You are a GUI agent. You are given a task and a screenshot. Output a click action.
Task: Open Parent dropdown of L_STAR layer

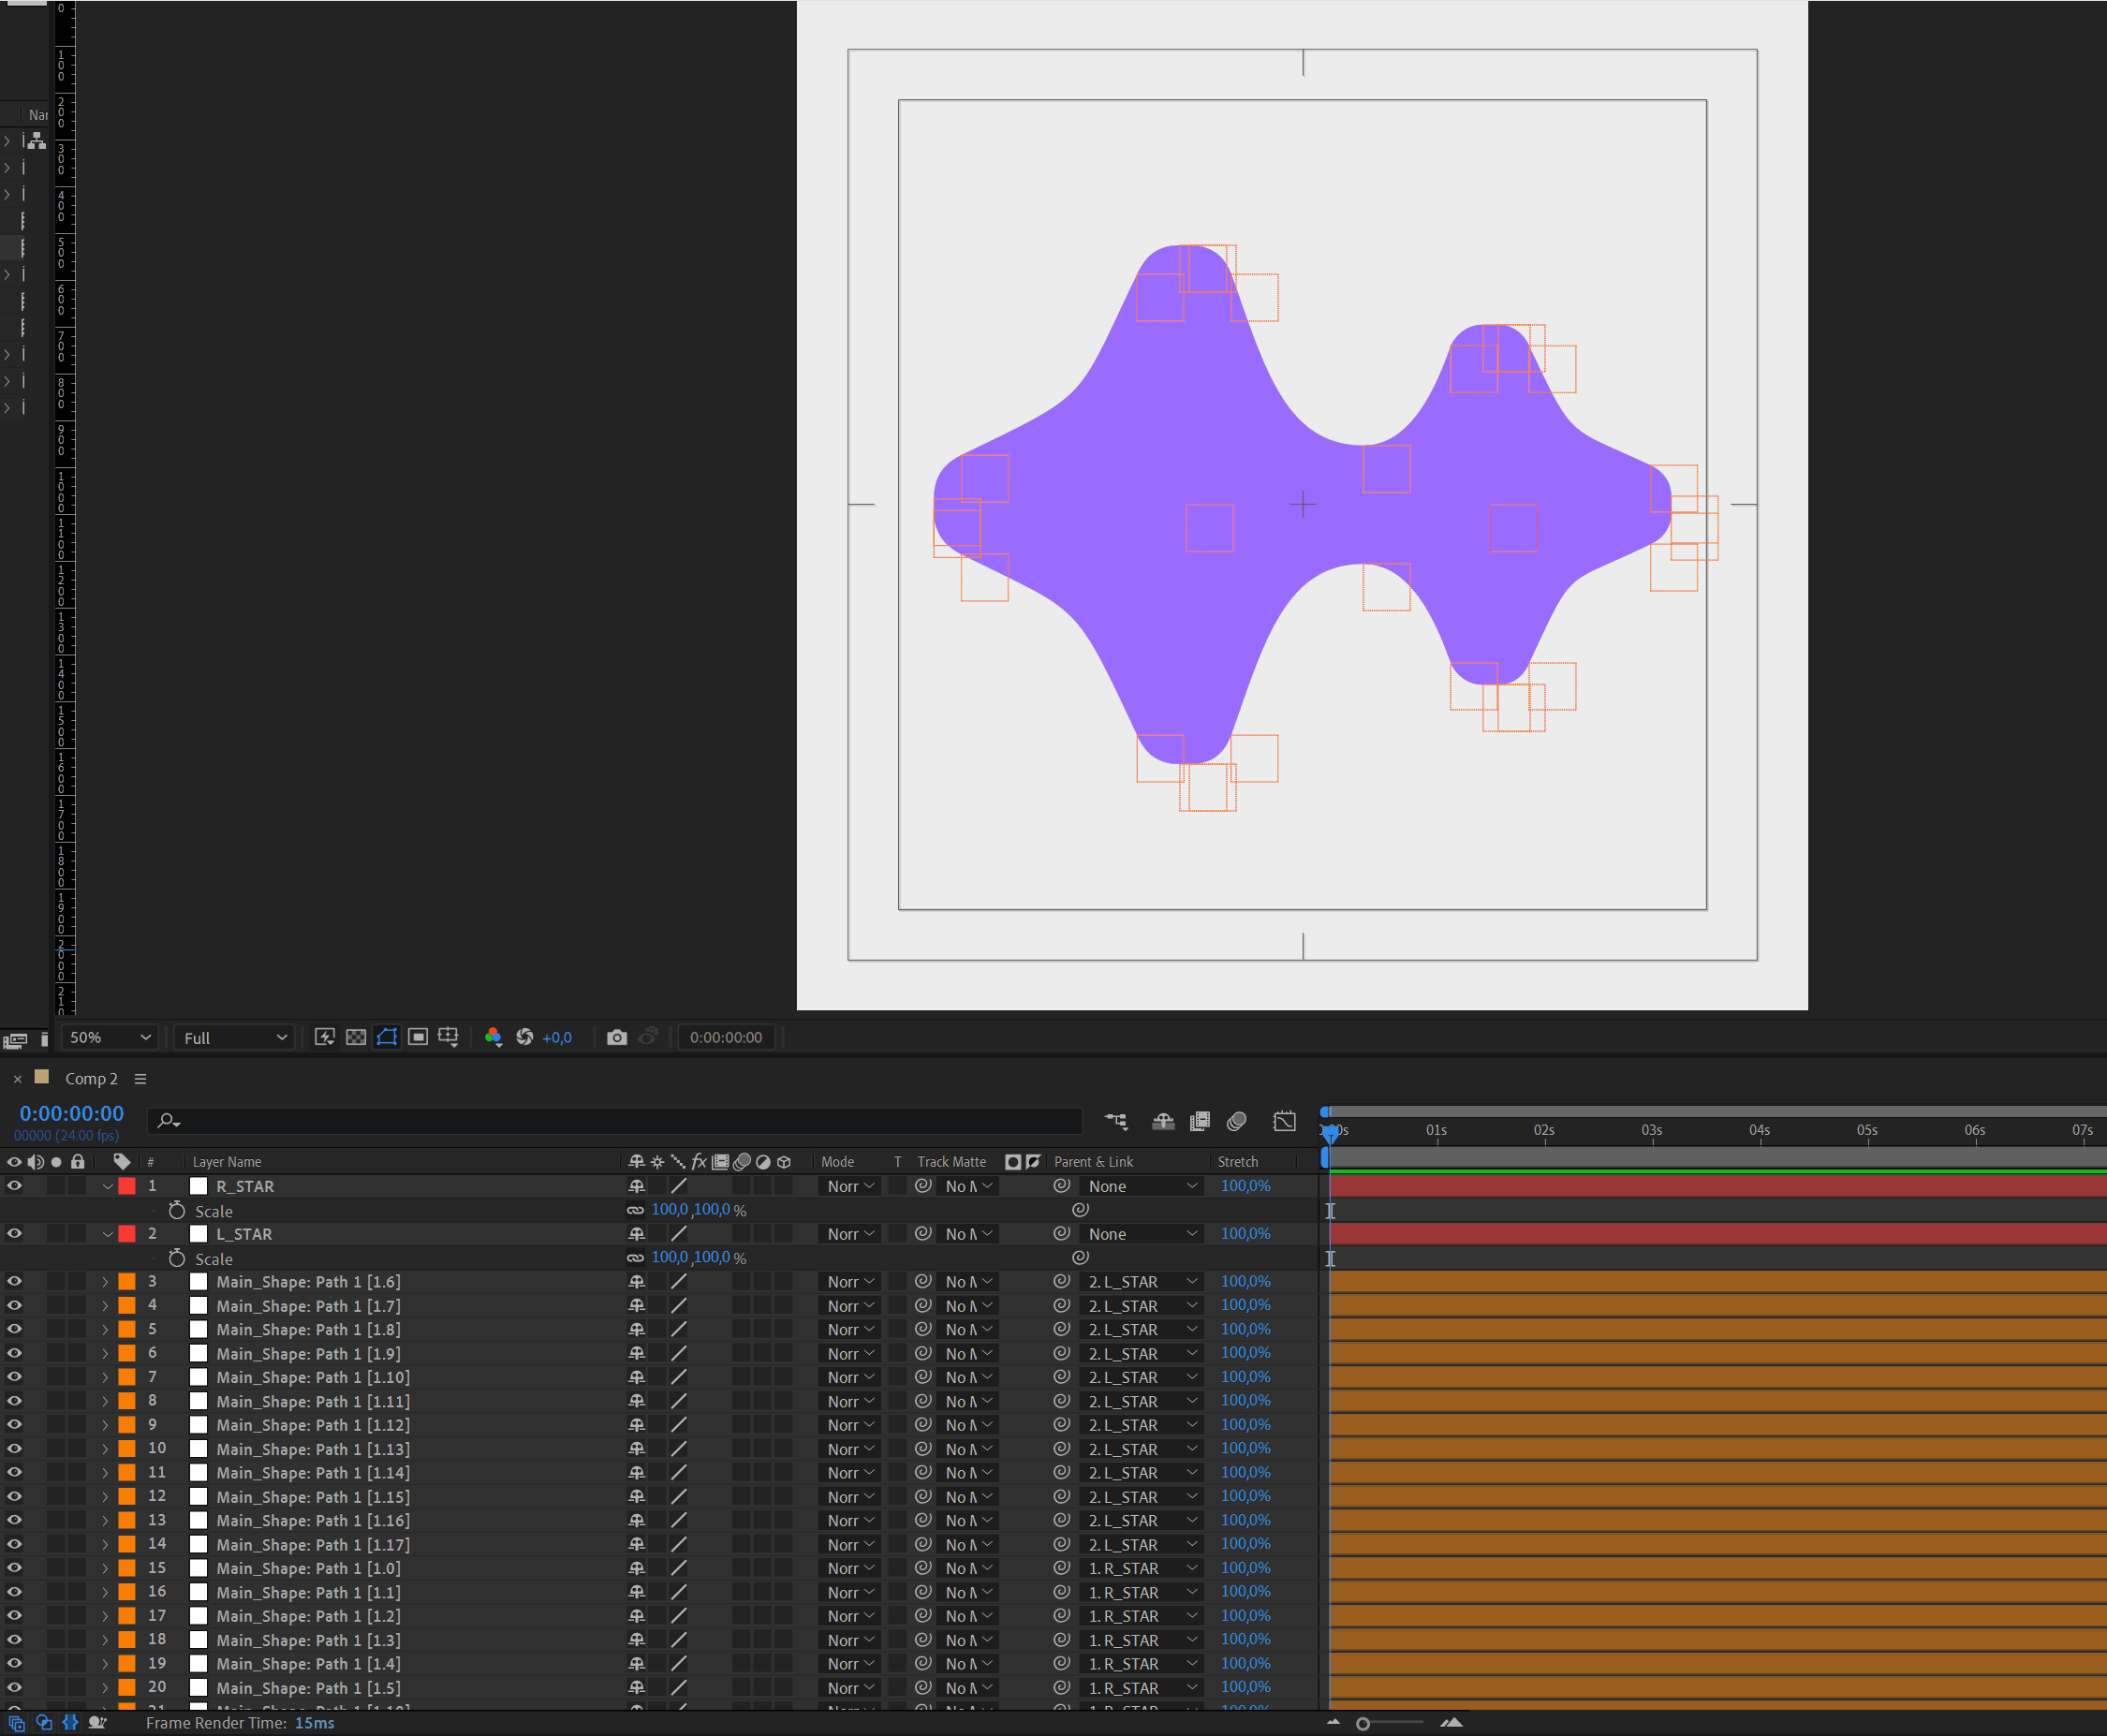click(1141, 1234)
